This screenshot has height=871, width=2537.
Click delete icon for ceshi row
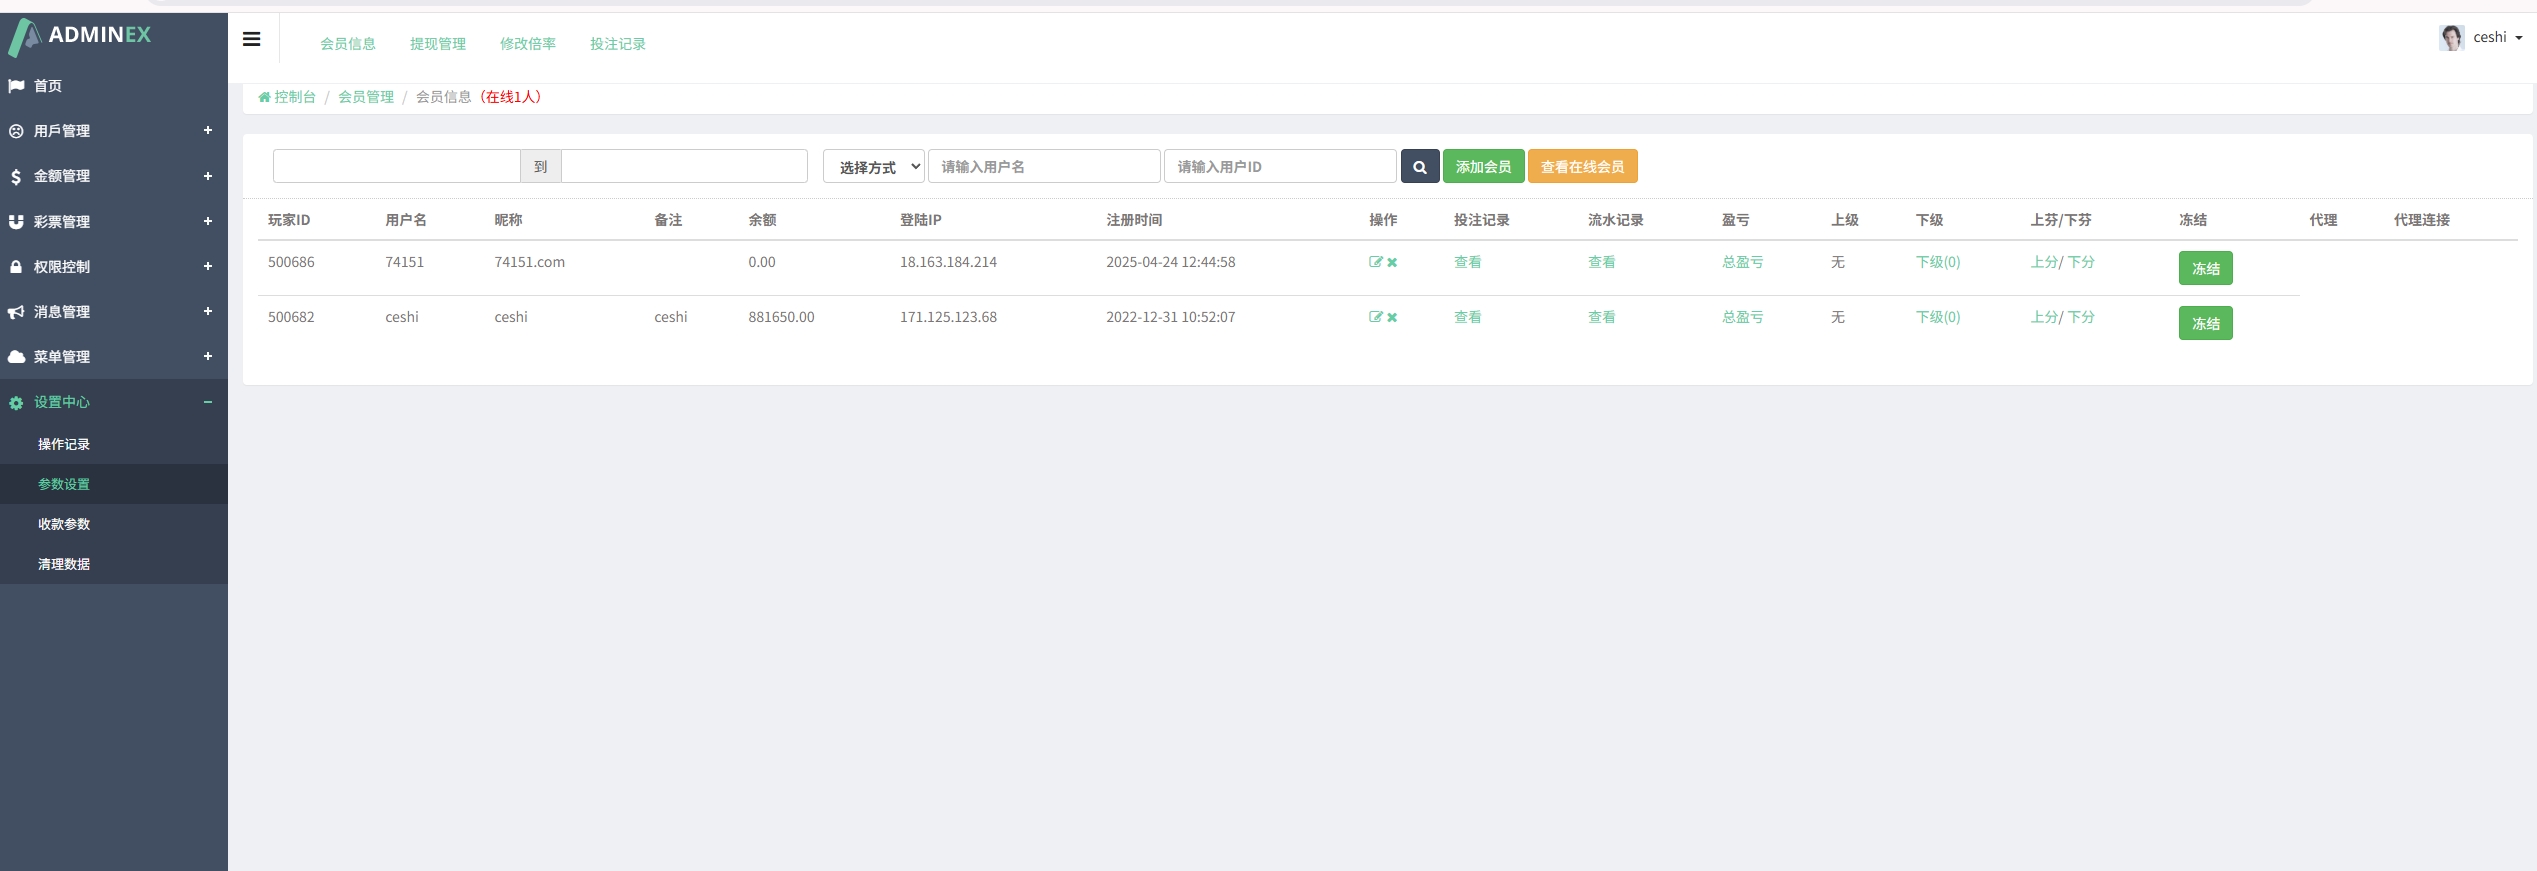point(1392,318)
